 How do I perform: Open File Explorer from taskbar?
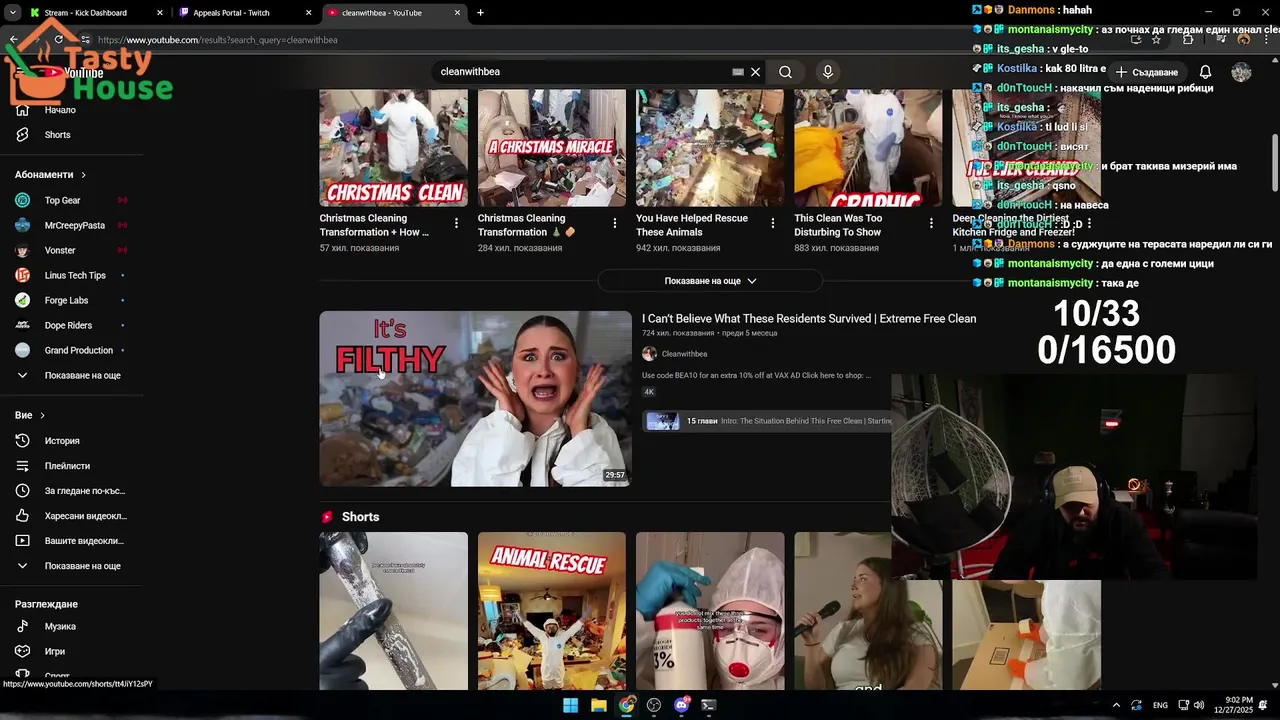click(598, 705)
